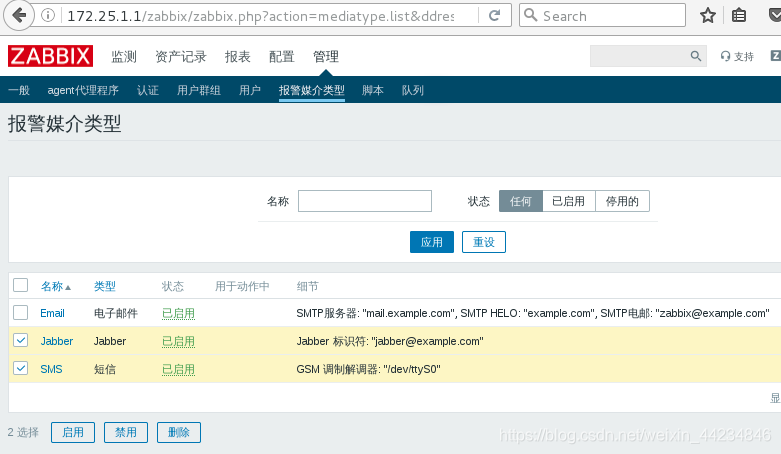
Task: Click the 短信 type cell text
Action: 105,369
